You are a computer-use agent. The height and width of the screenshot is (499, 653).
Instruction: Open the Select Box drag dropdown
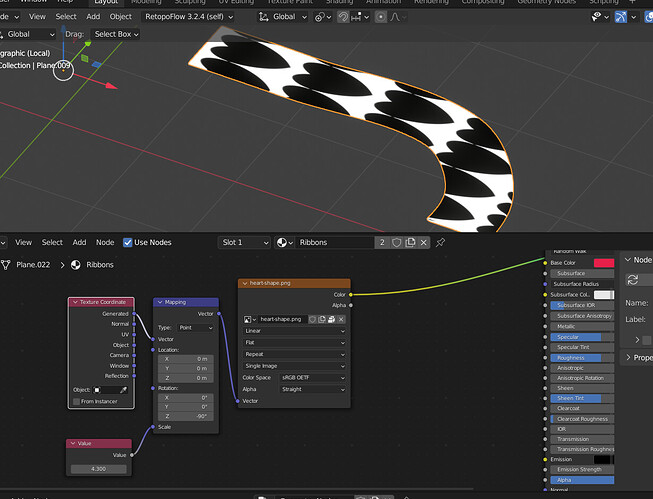click(116, 34)
